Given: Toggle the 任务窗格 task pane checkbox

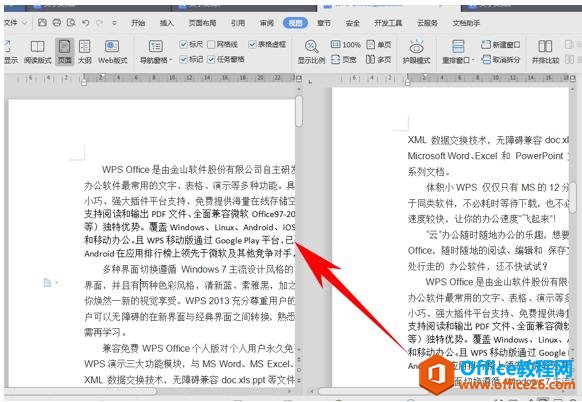Looking at the screenshot, I should pos(226,59).
